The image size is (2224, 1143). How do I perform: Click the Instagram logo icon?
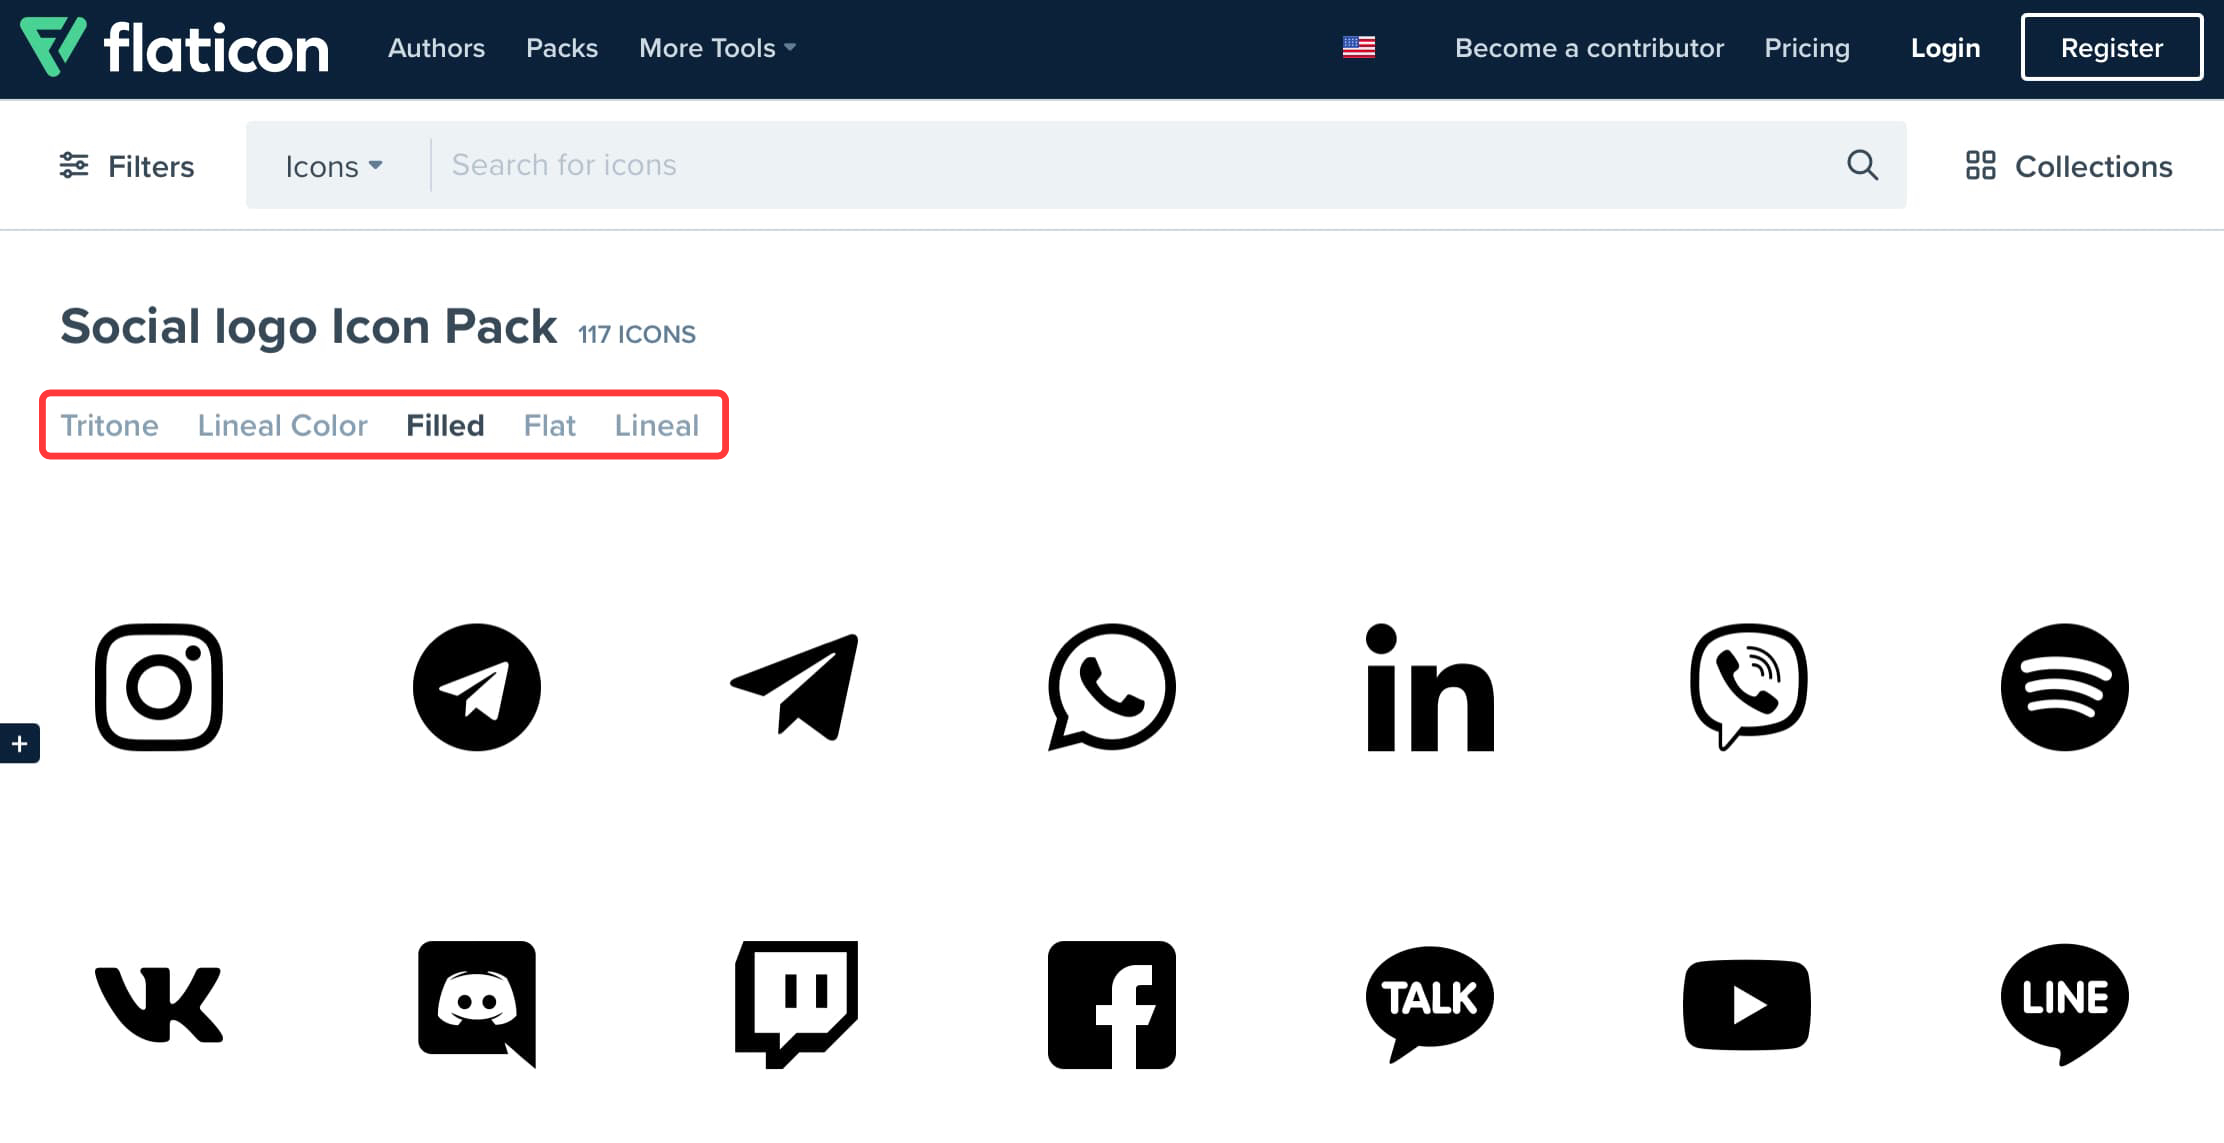coord(159,687)
